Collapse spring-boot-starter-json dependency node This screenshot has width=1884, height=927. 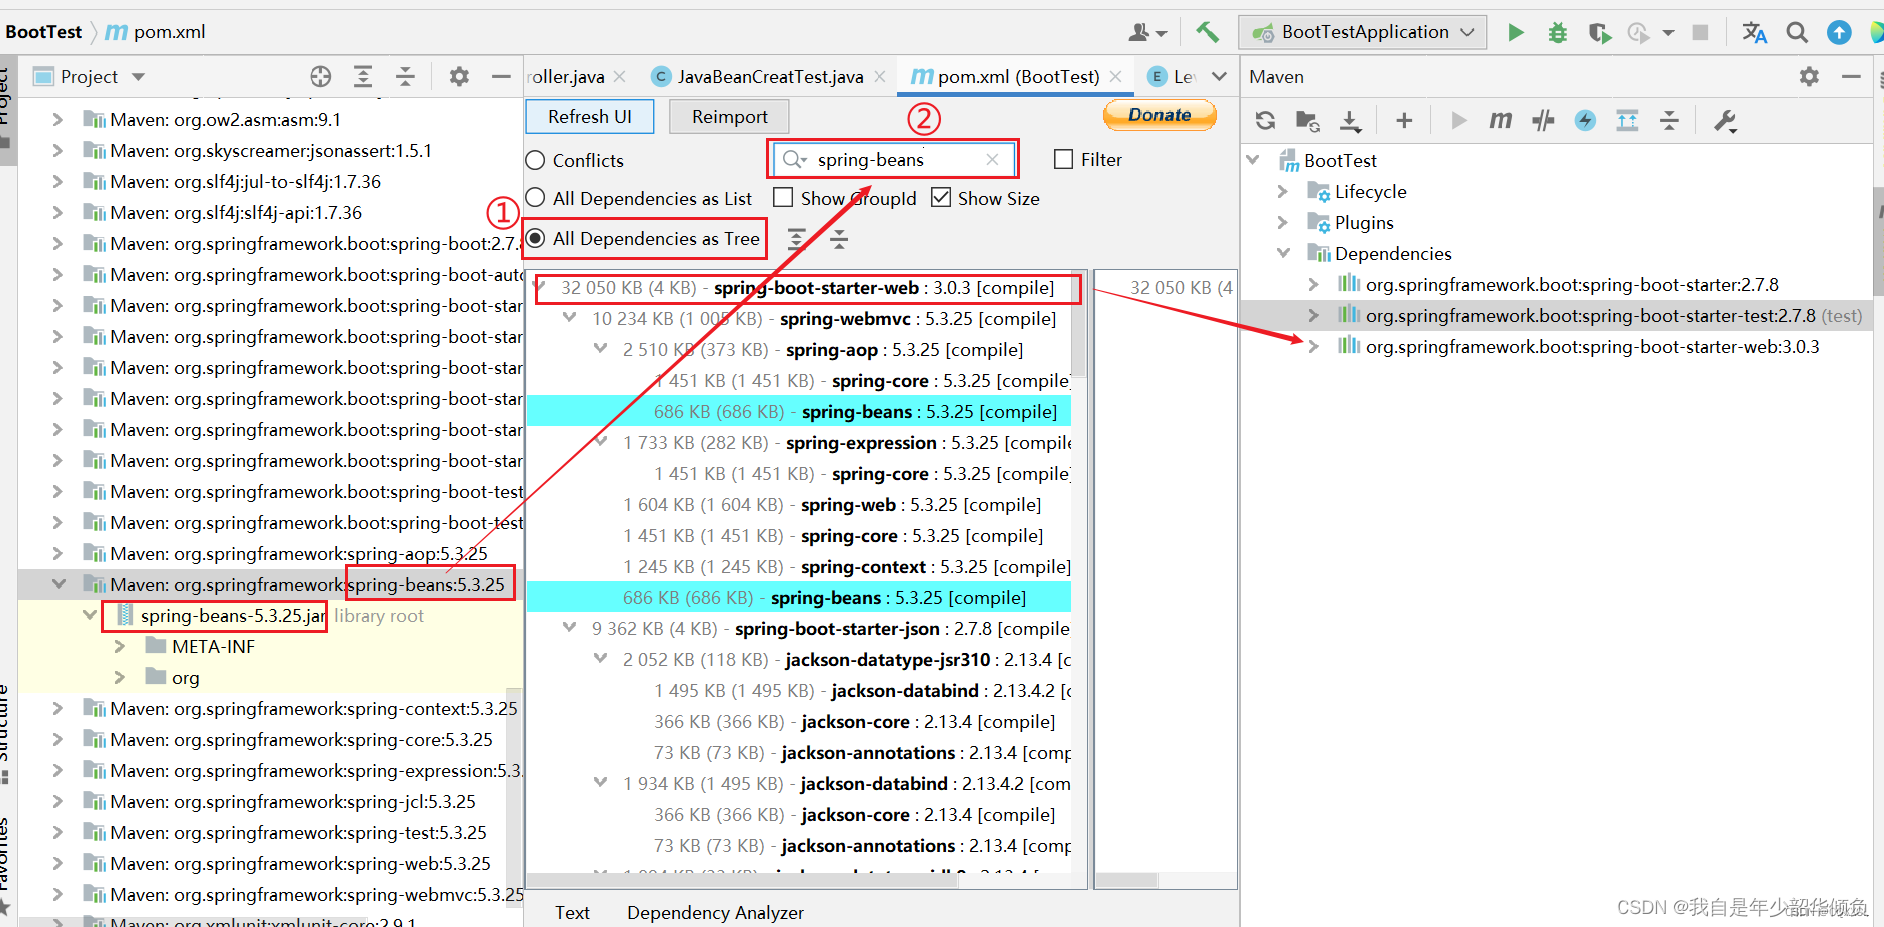(x=570, y=628)
